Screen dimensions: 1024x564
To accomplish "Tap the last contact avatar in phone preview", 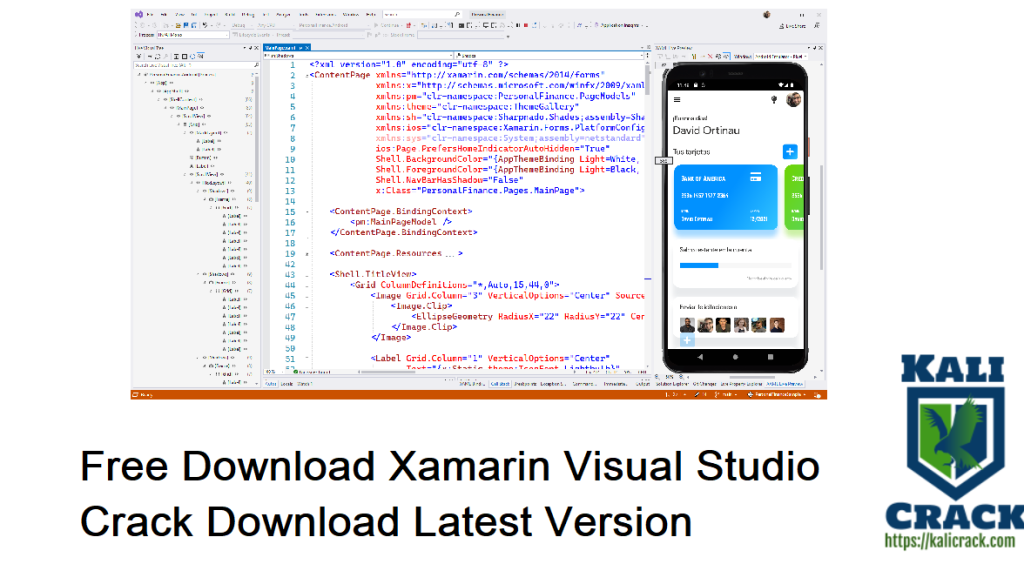I will tap(777, 325).
